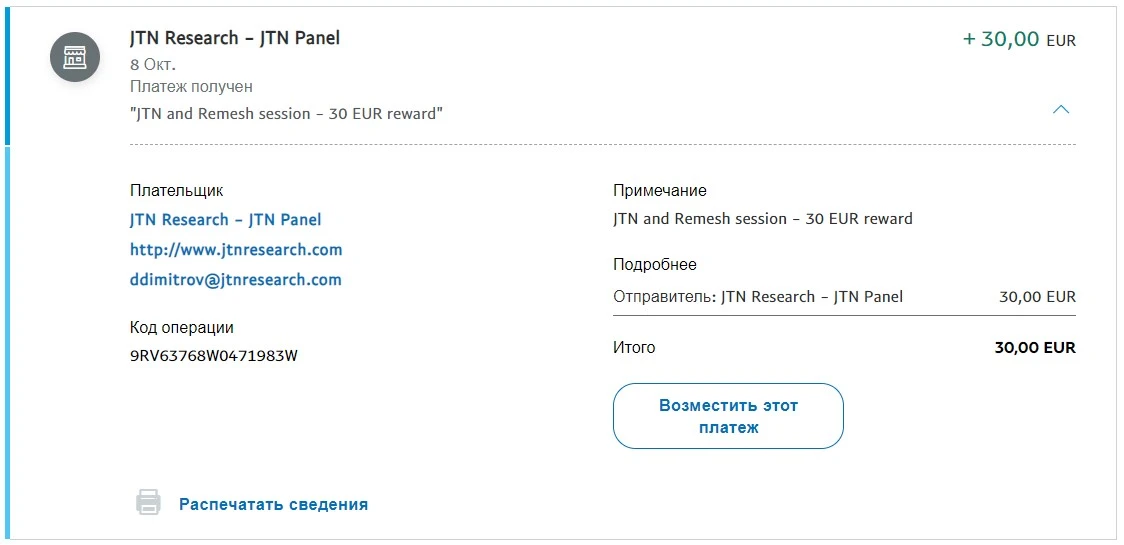Viewport: 1124px width, 545px height.
Task: Open the http://www.jtnresearch.com website link
Action: pyautogui.click(x=236, y=250)
